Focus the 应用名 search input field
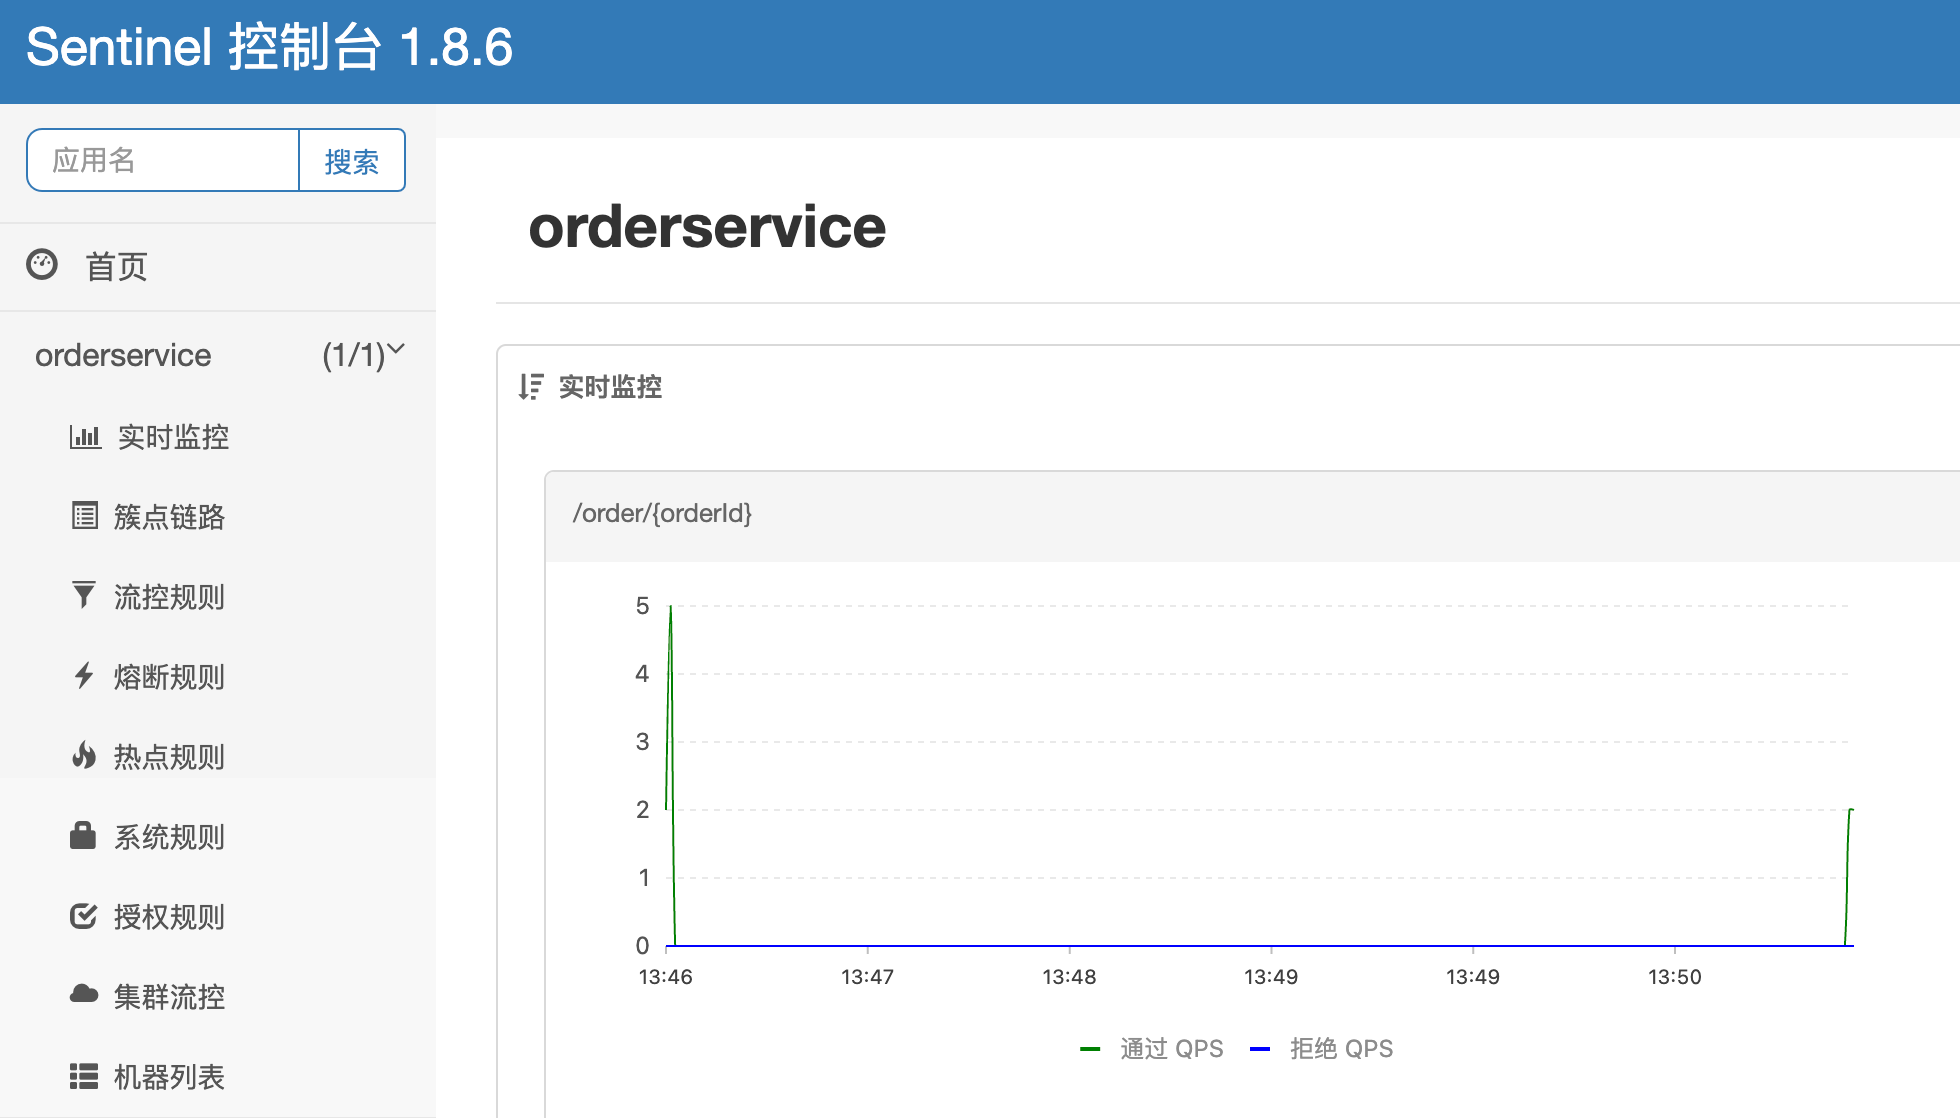Viewport: 1960px width, 1118px height. (163, 160)
